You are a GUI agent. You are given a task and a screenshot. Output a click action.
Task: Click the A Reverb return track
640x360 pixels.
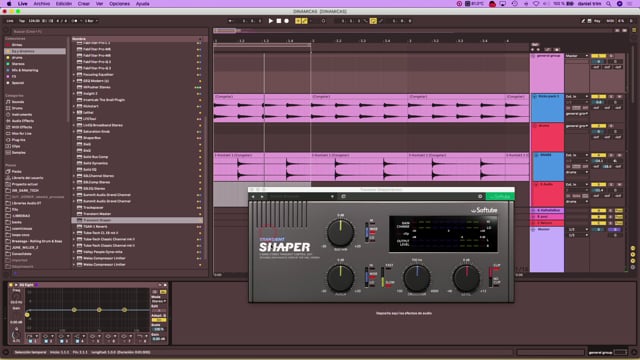tap(547, 211)
